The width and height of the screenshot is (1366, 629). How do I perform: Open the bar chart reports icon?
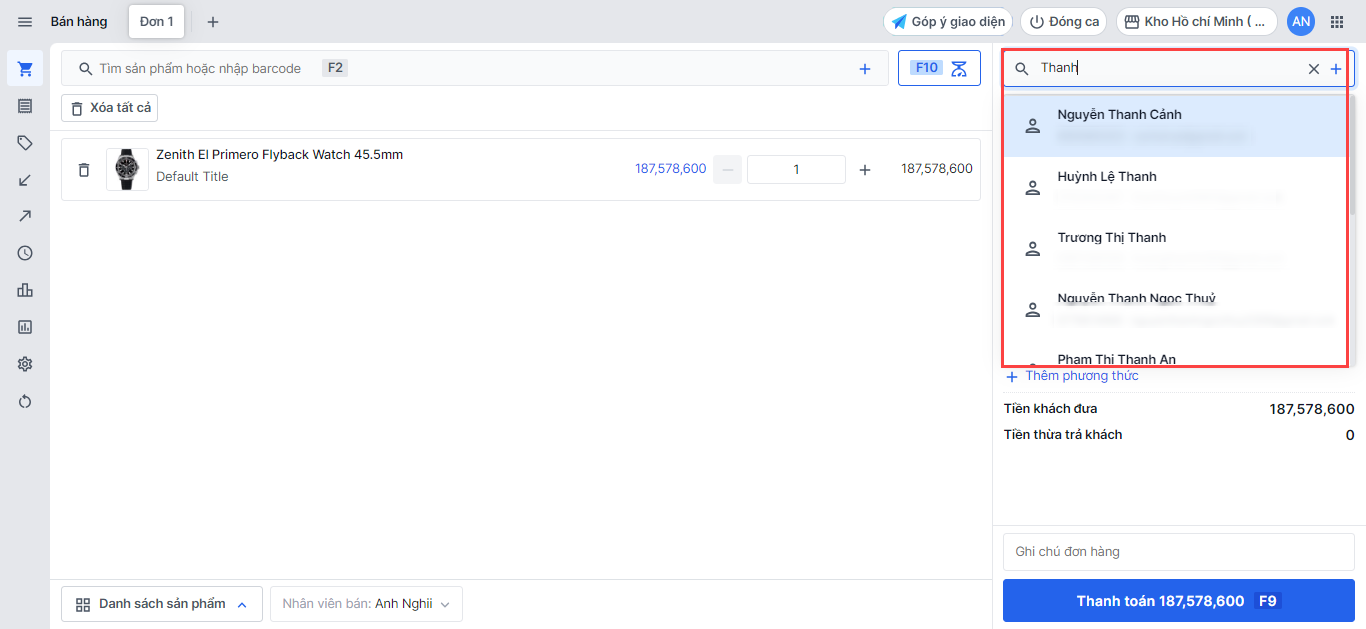tap(25, 290)
